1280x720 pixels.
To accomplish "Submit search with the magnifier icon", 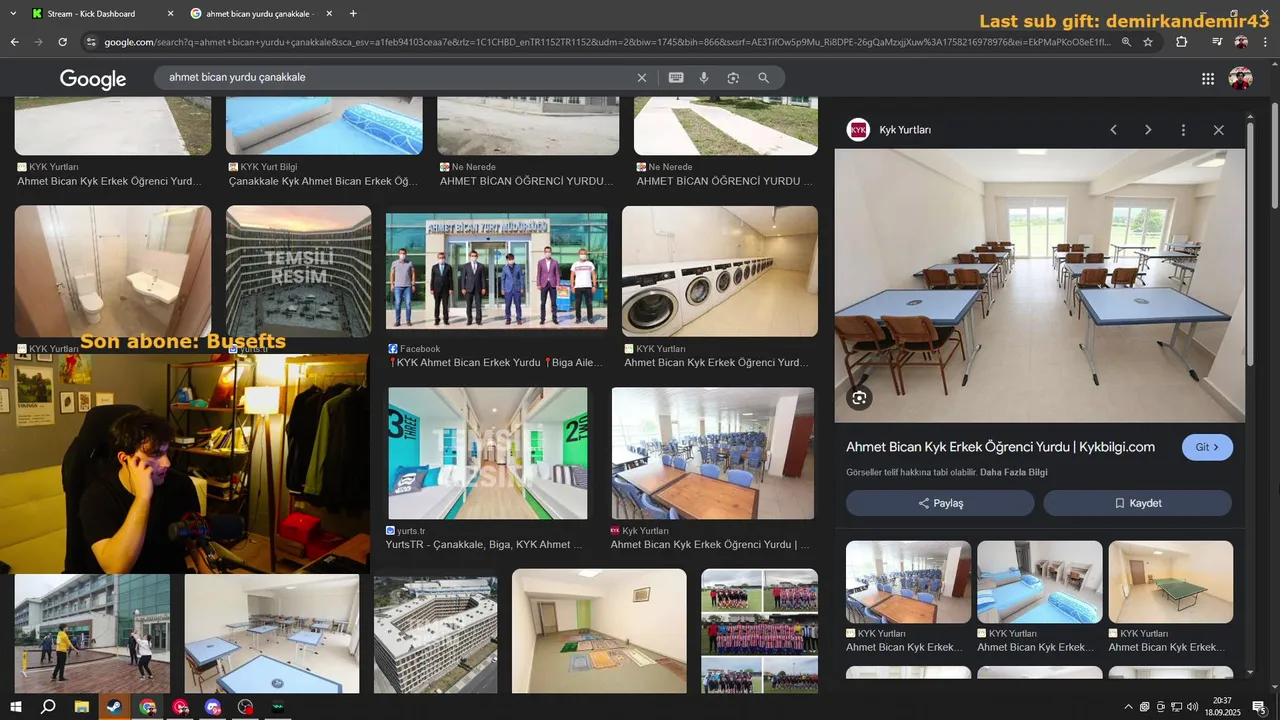I will 763,78.
